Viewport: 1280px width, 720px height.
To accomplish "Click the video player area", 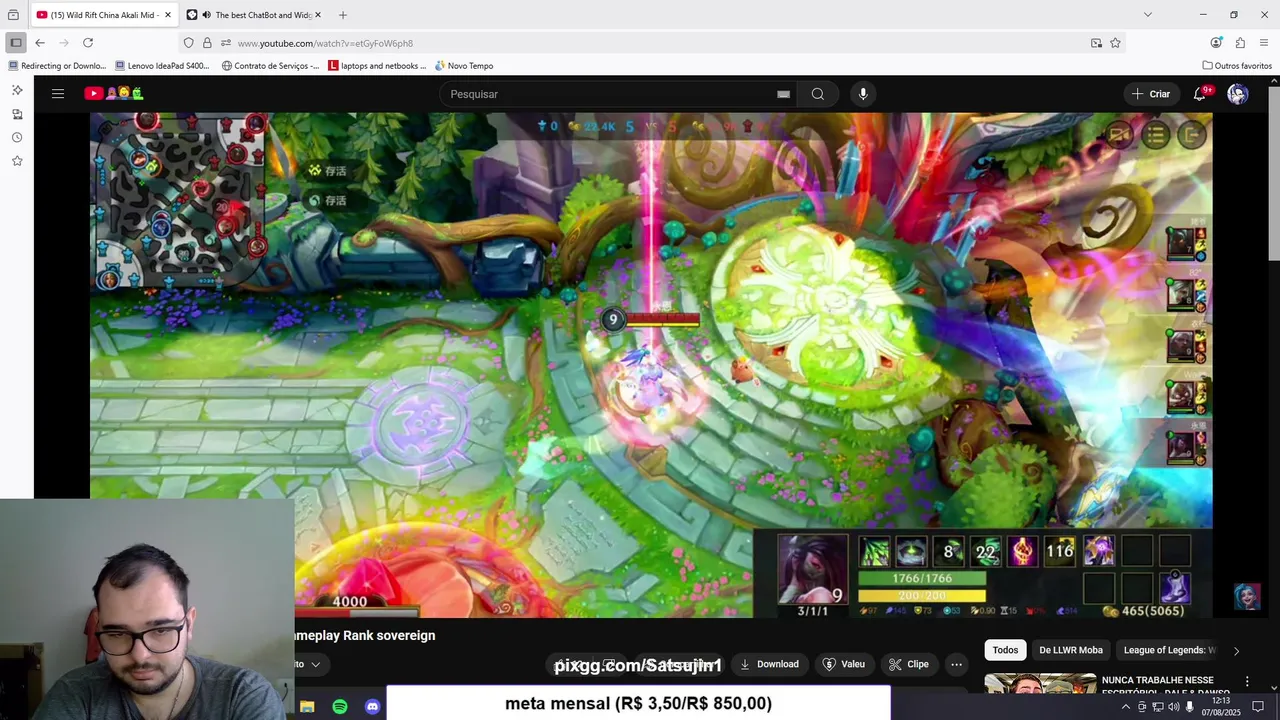I will click(x=651, y=365).
